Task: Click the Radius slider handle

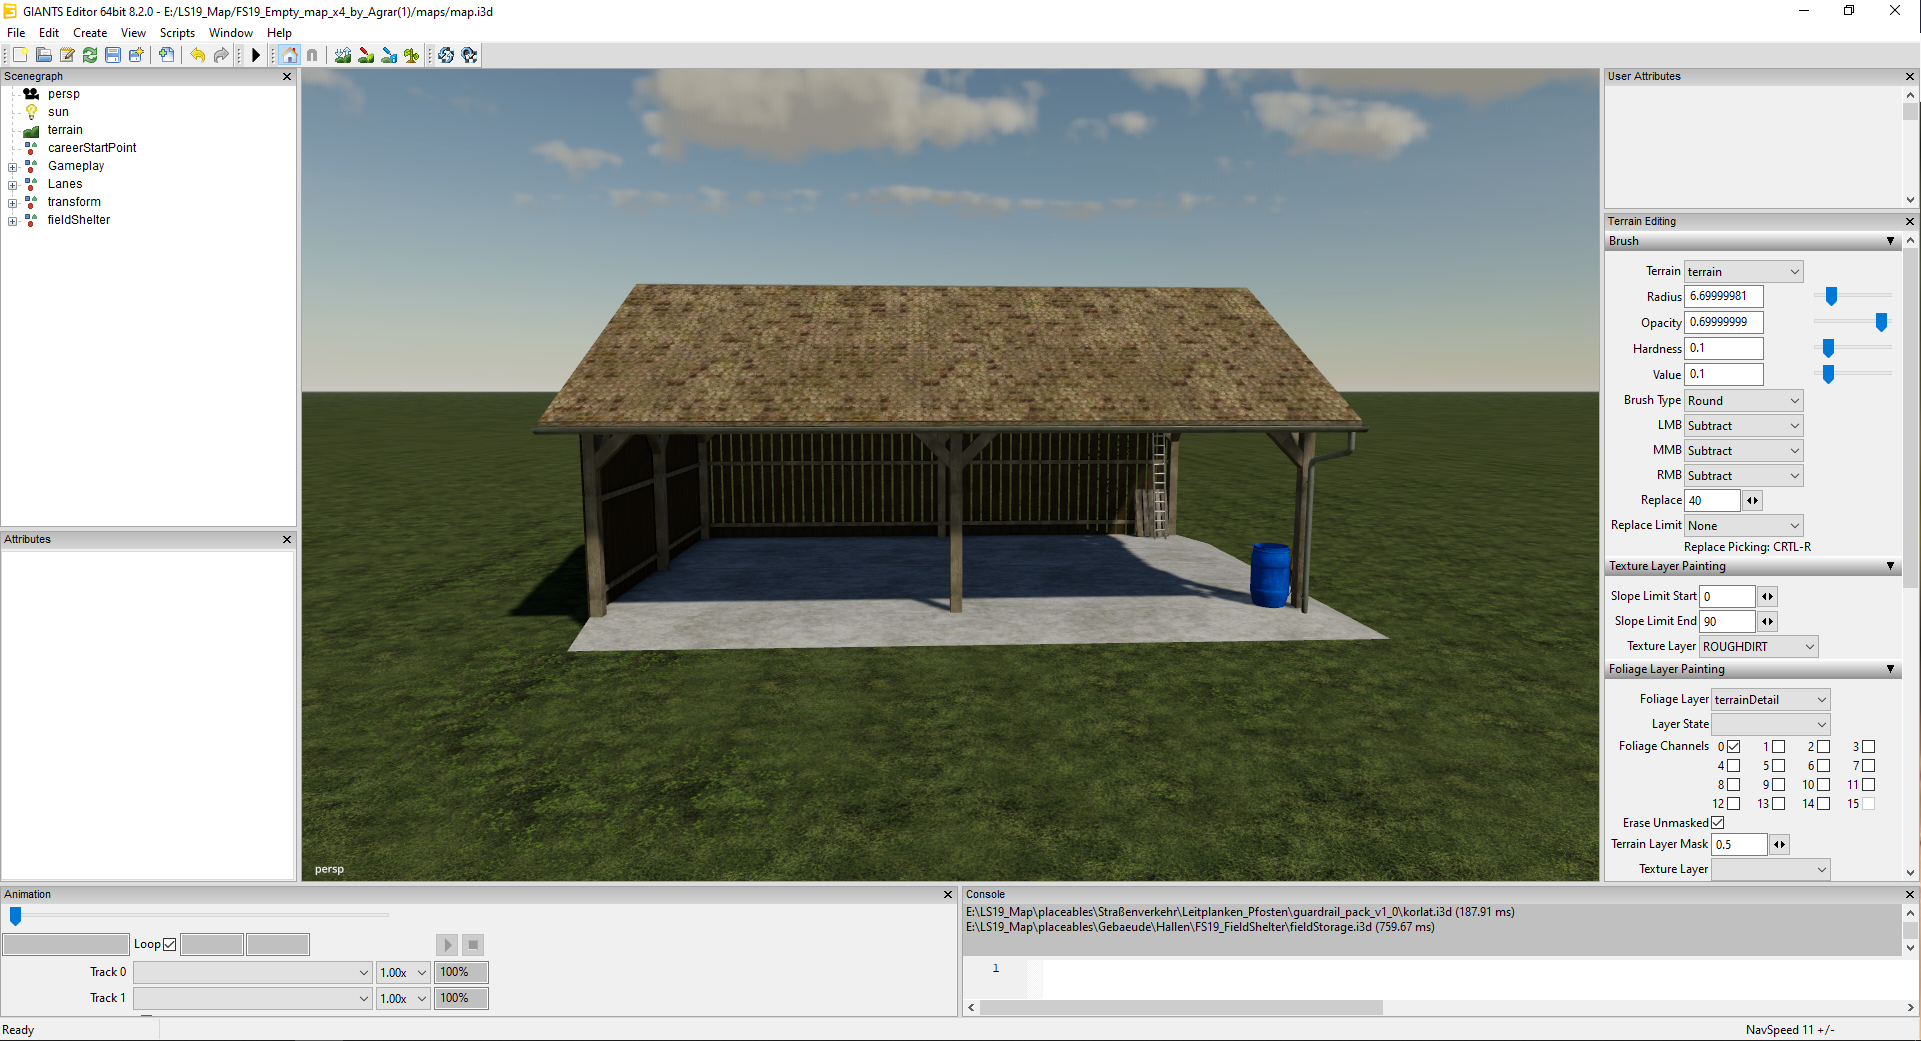Action: (1831, 296)
